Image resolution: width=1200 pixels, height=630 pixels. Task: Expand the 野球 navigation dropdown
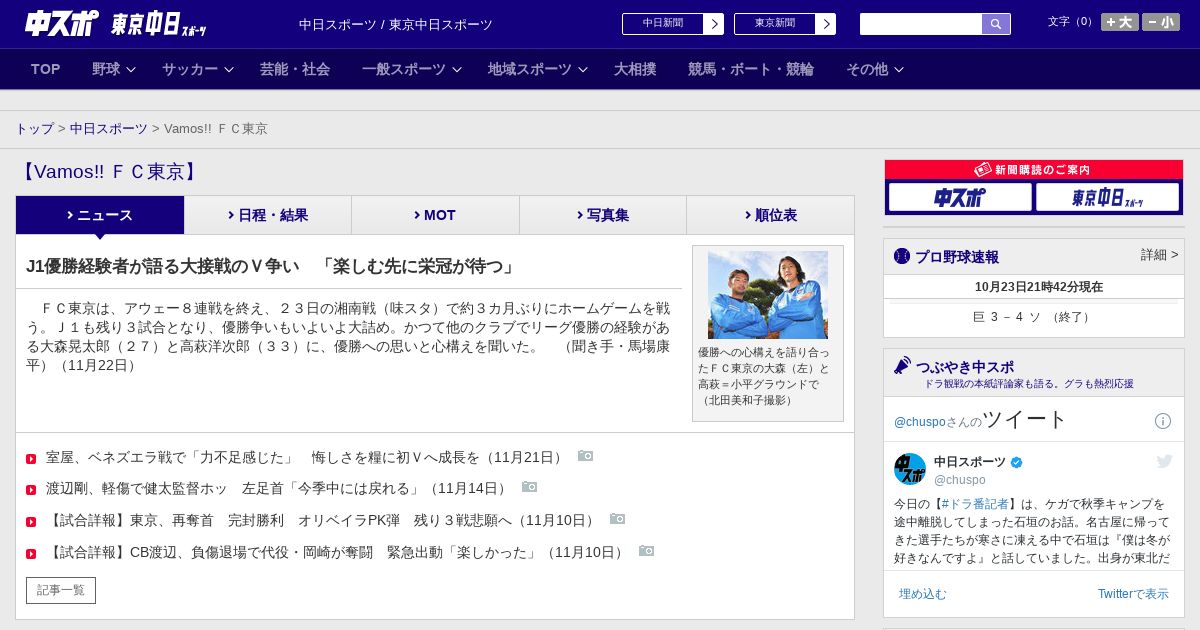point(114,69)
